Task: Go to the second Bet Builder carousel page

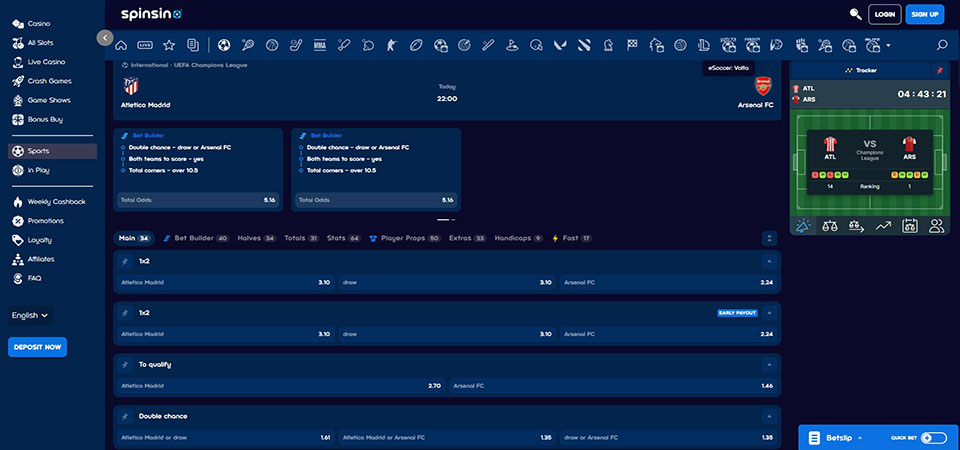Action: tap(453, 219)
